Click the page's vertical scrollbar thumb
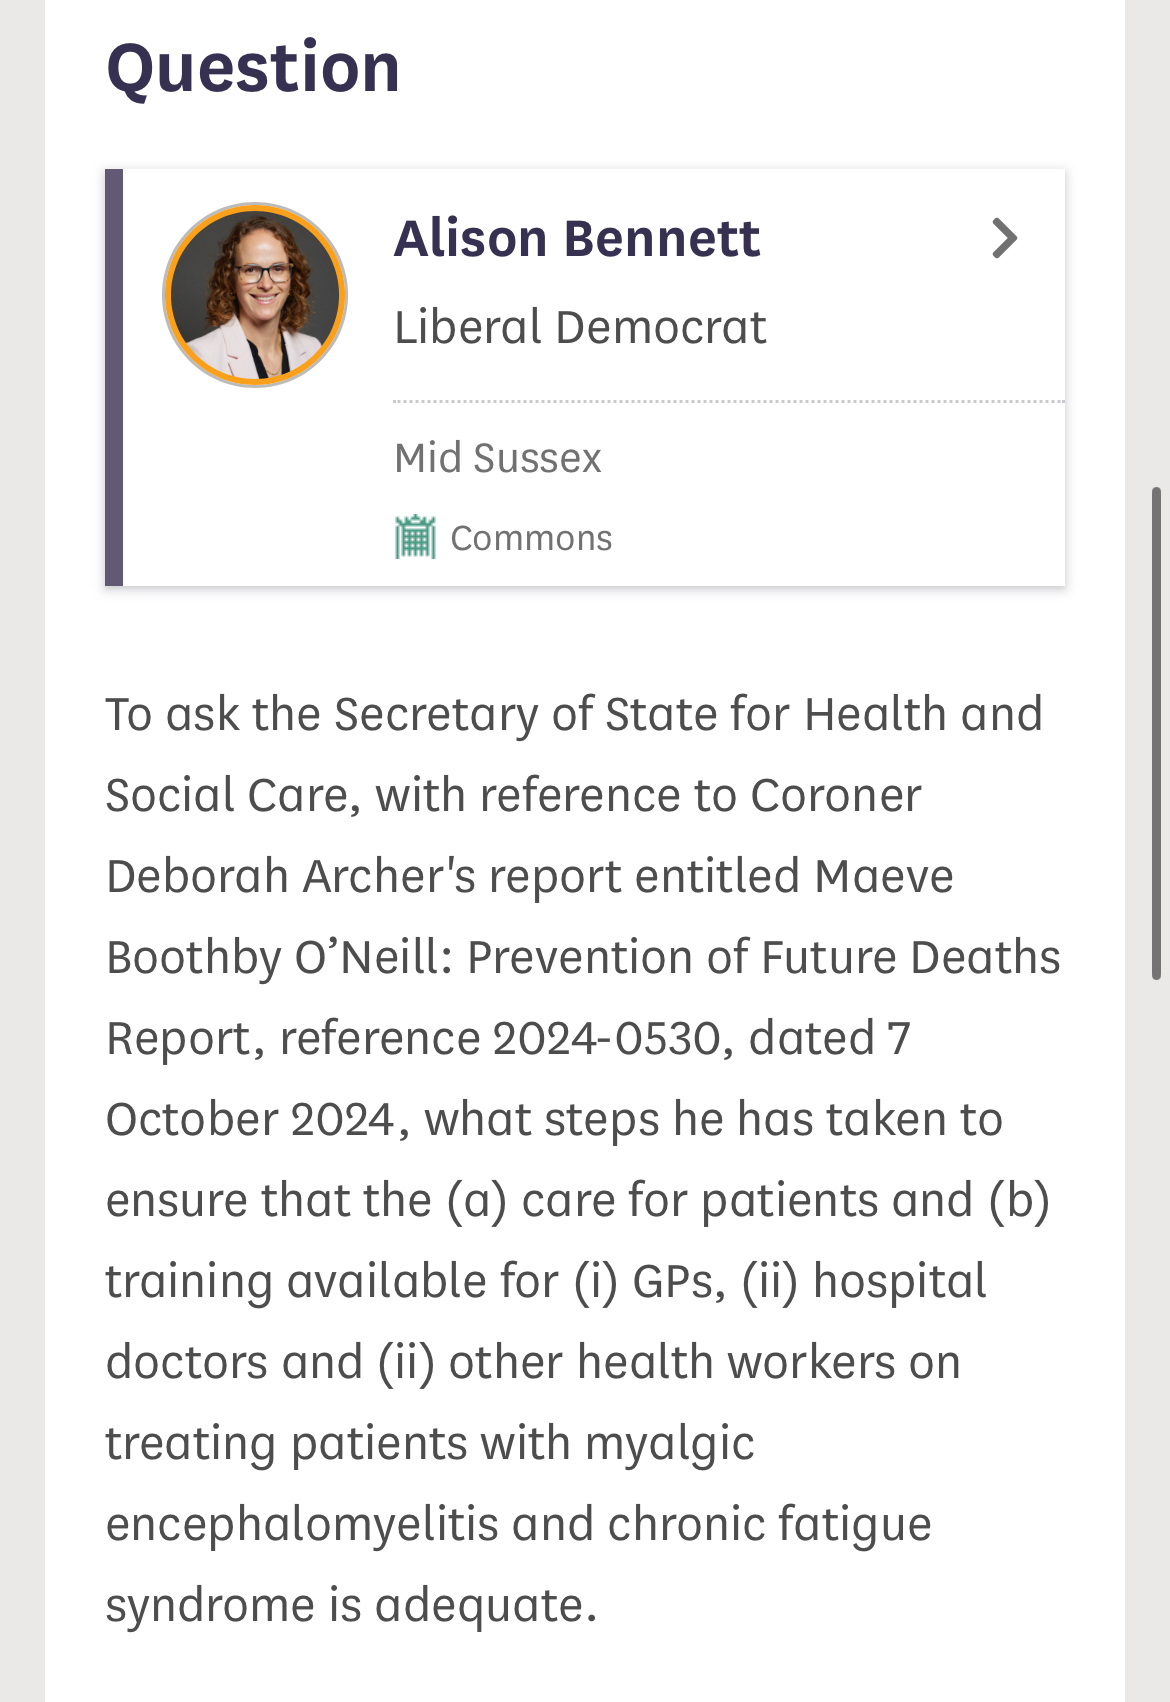 tap(1156, 732)
